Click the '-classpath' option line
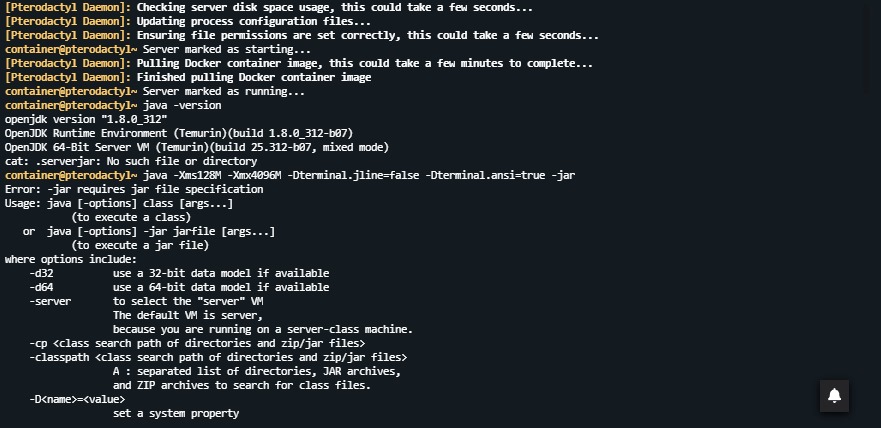Viewport: 881px width, 428px height. tap(218, 357)
